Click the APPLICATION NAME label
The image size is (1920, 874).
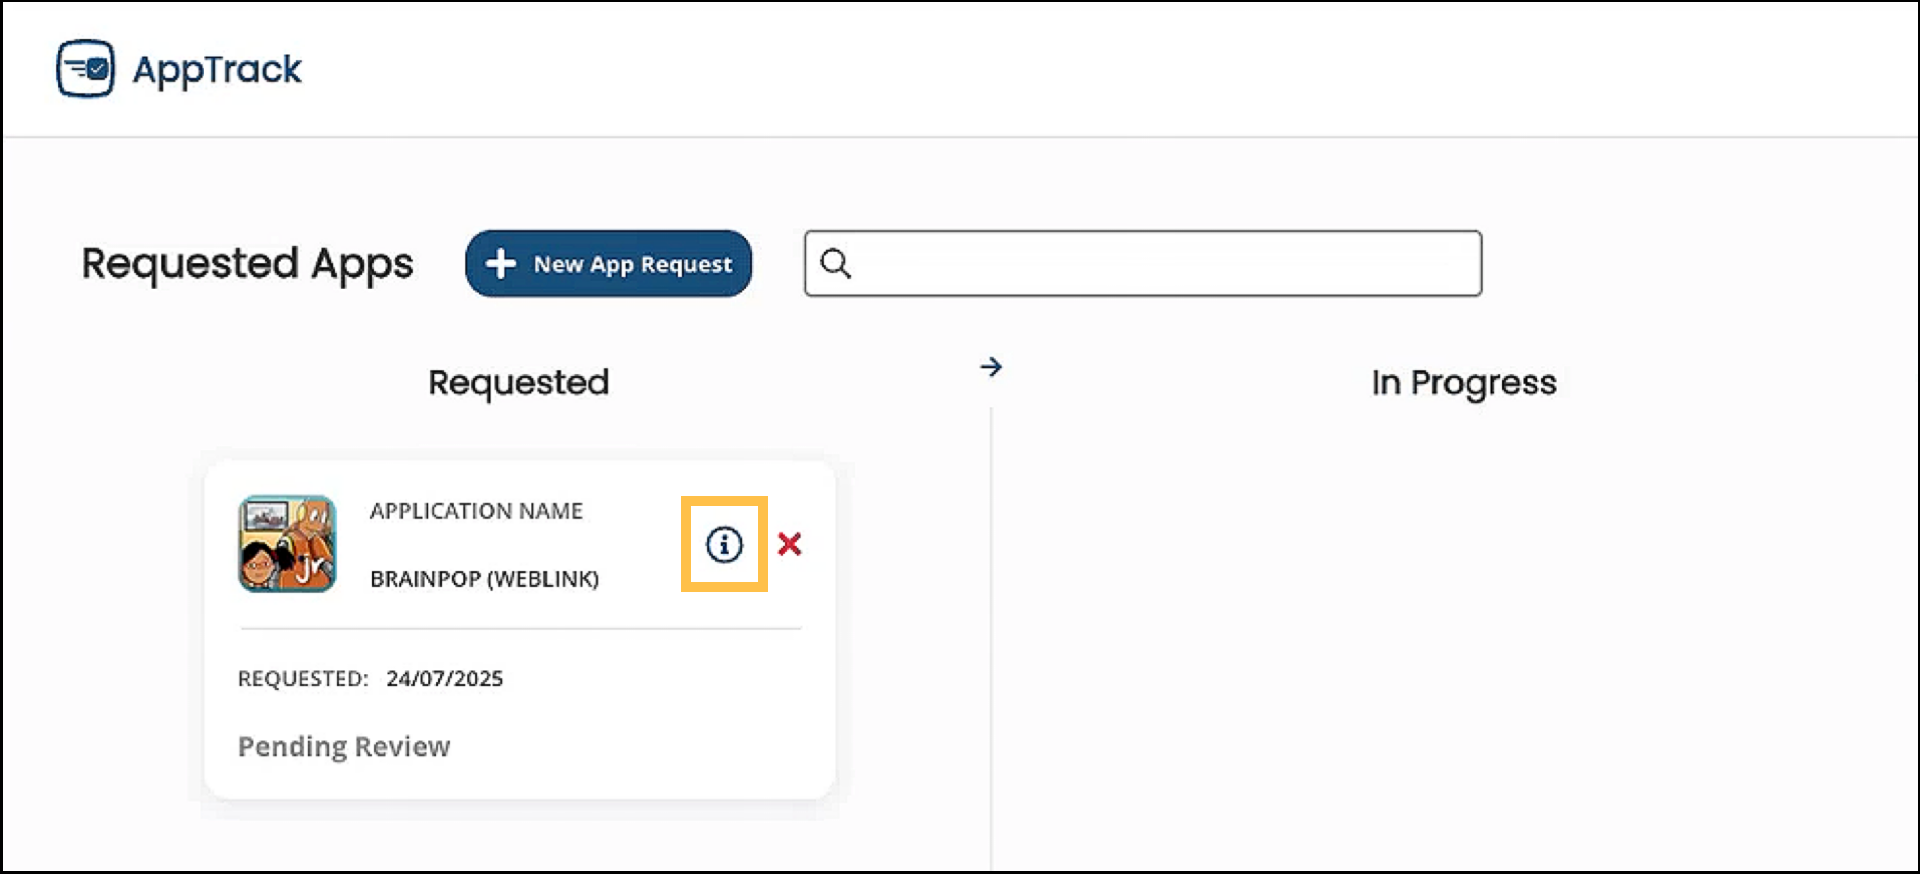pos(476,511)
